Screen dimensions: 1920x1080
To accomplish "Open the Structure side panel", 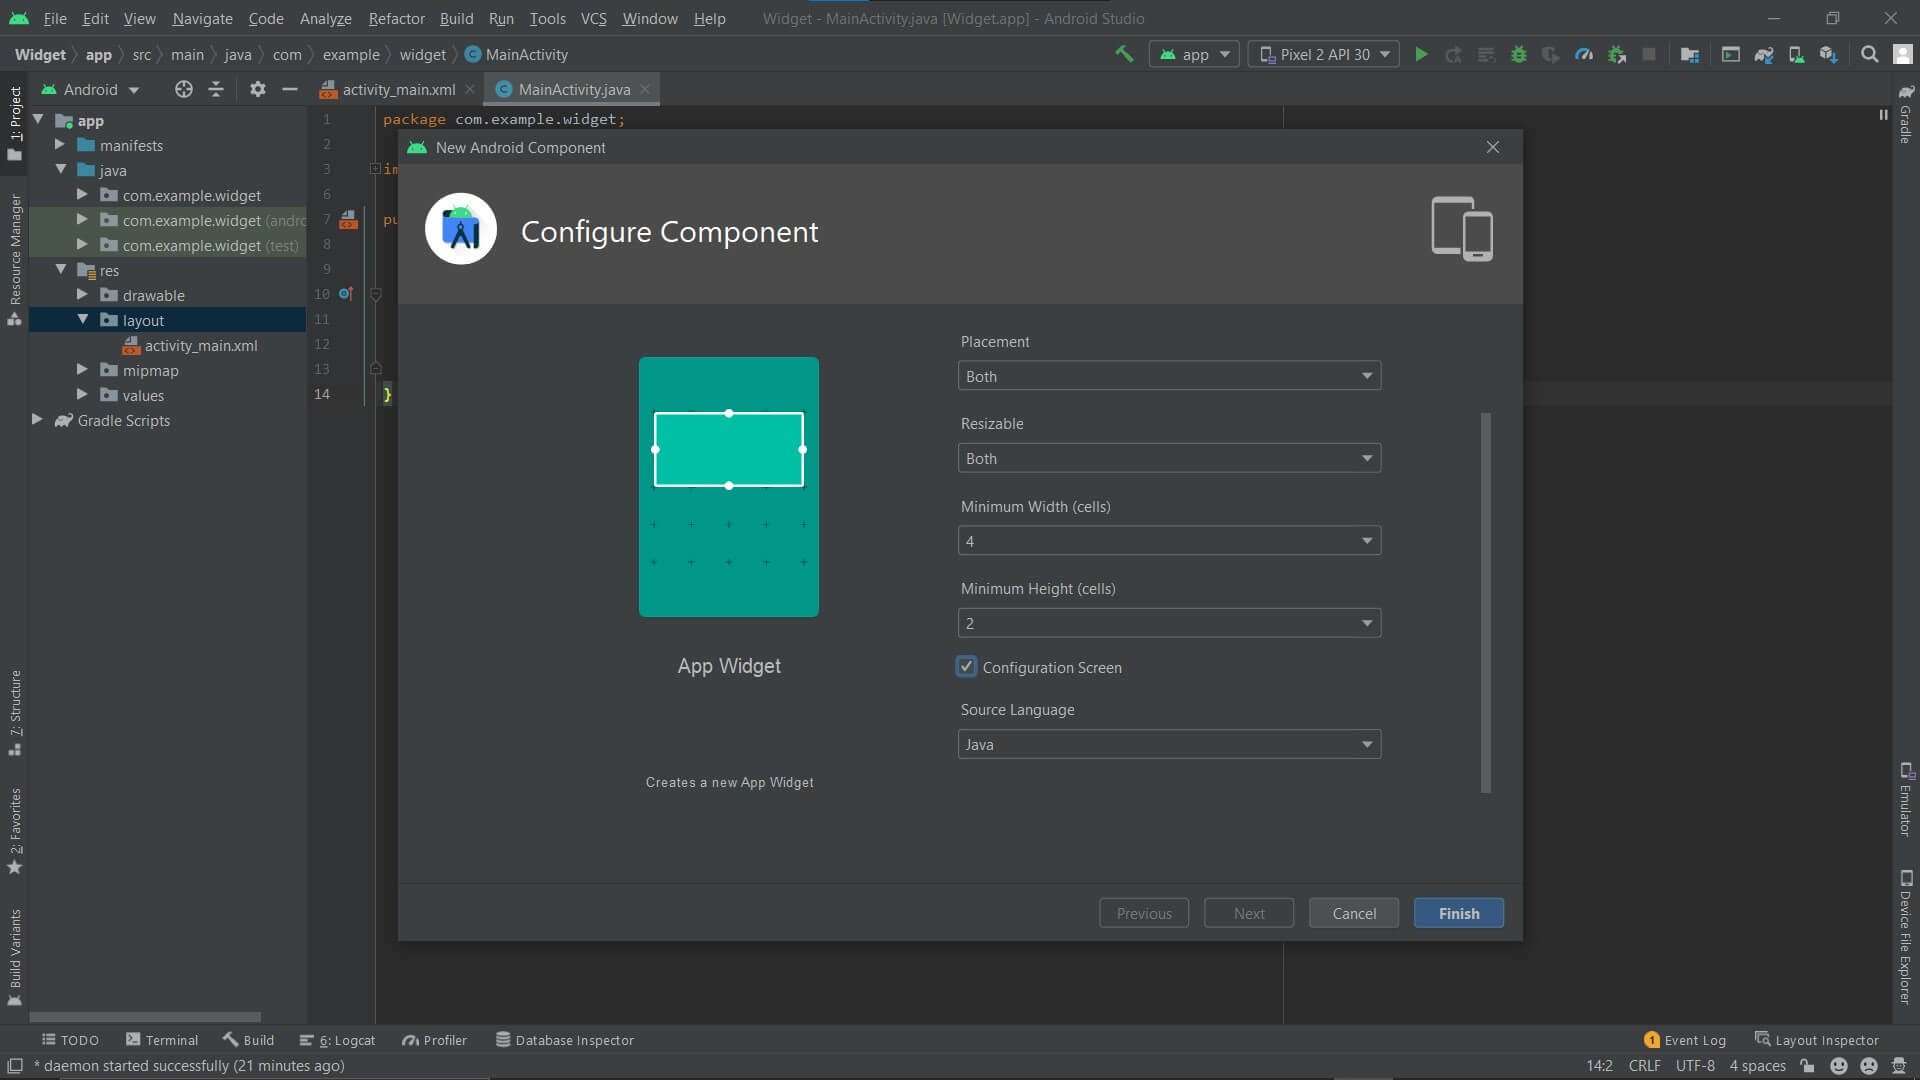I will click(x=14, y=712).
